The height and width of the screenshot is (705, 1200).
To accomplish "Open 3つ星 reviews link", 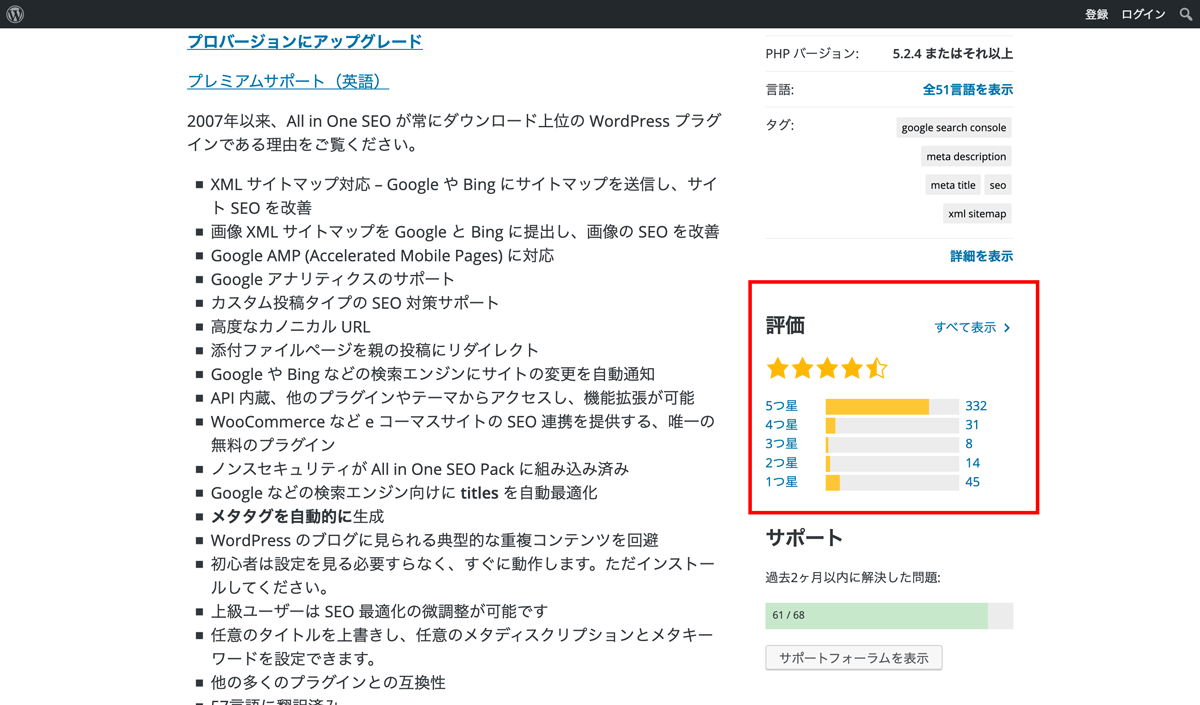I will tap(781, 443).
